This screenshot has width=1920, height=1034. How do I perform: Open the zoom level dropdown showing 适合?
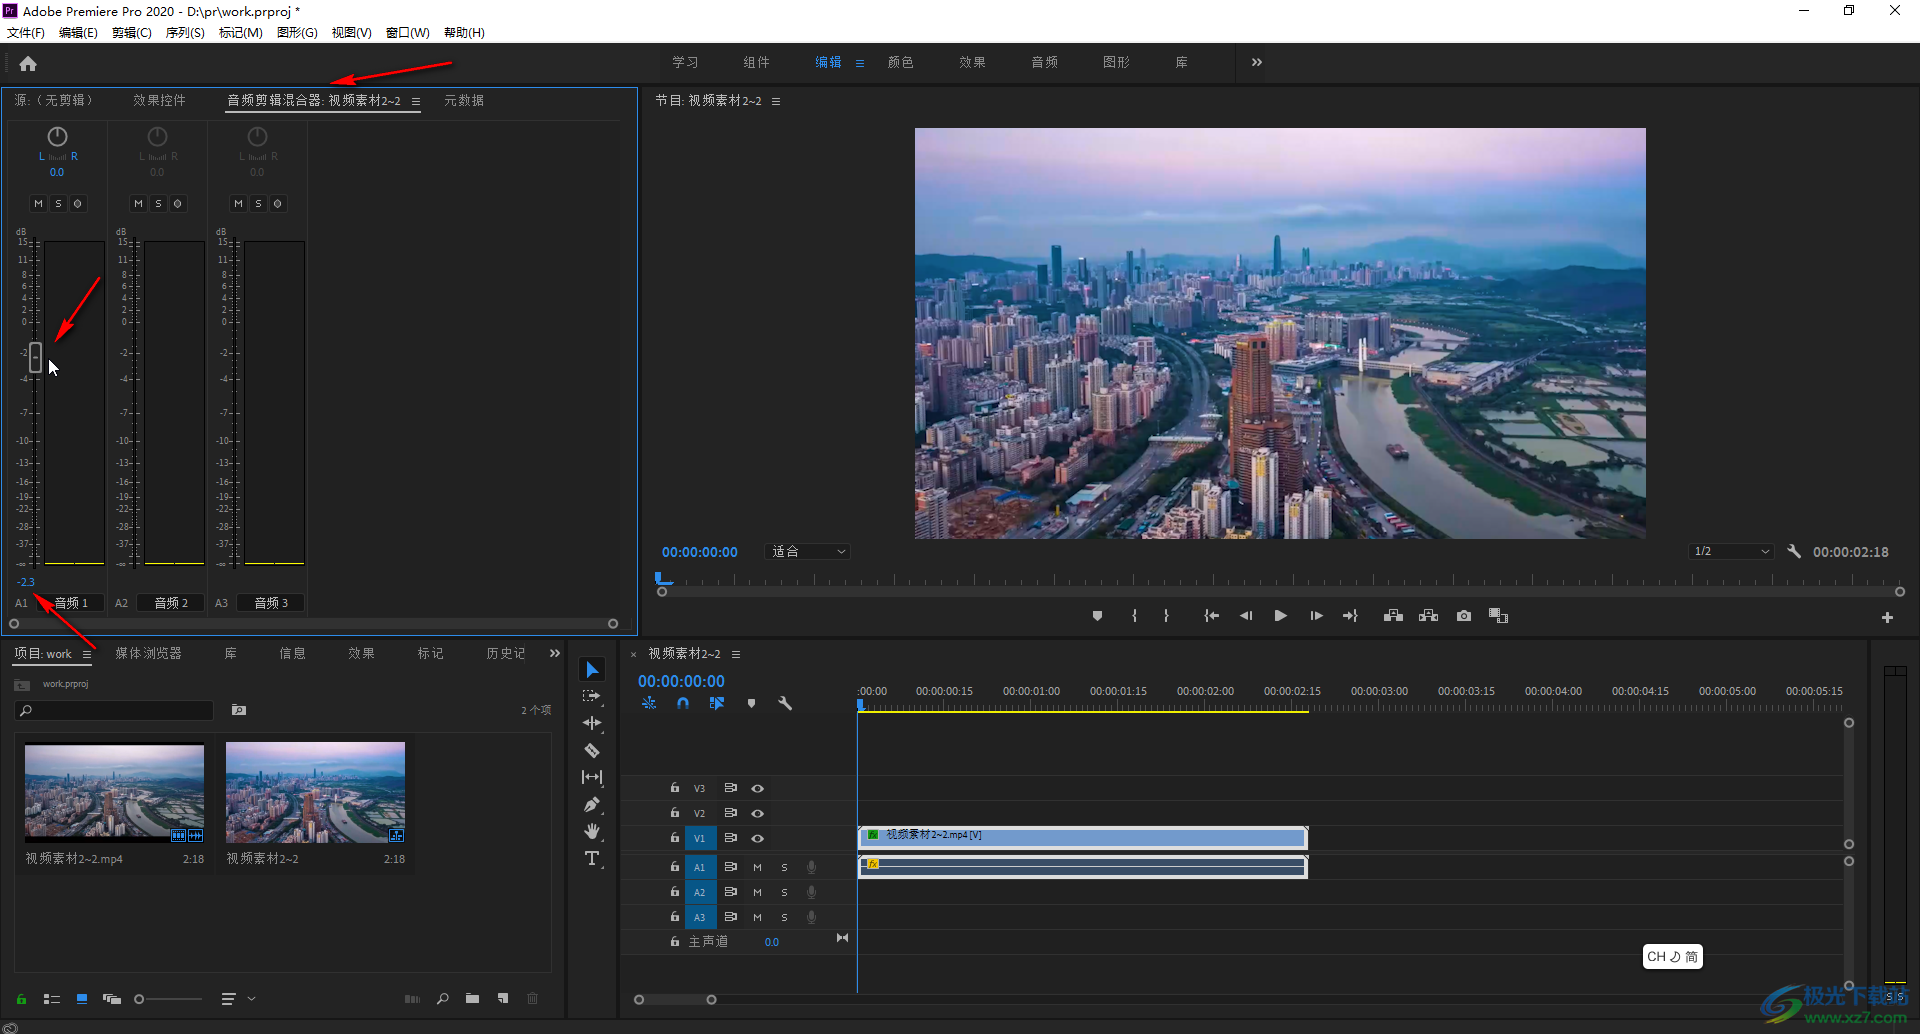pyautogui.click(x=808, y=551)
